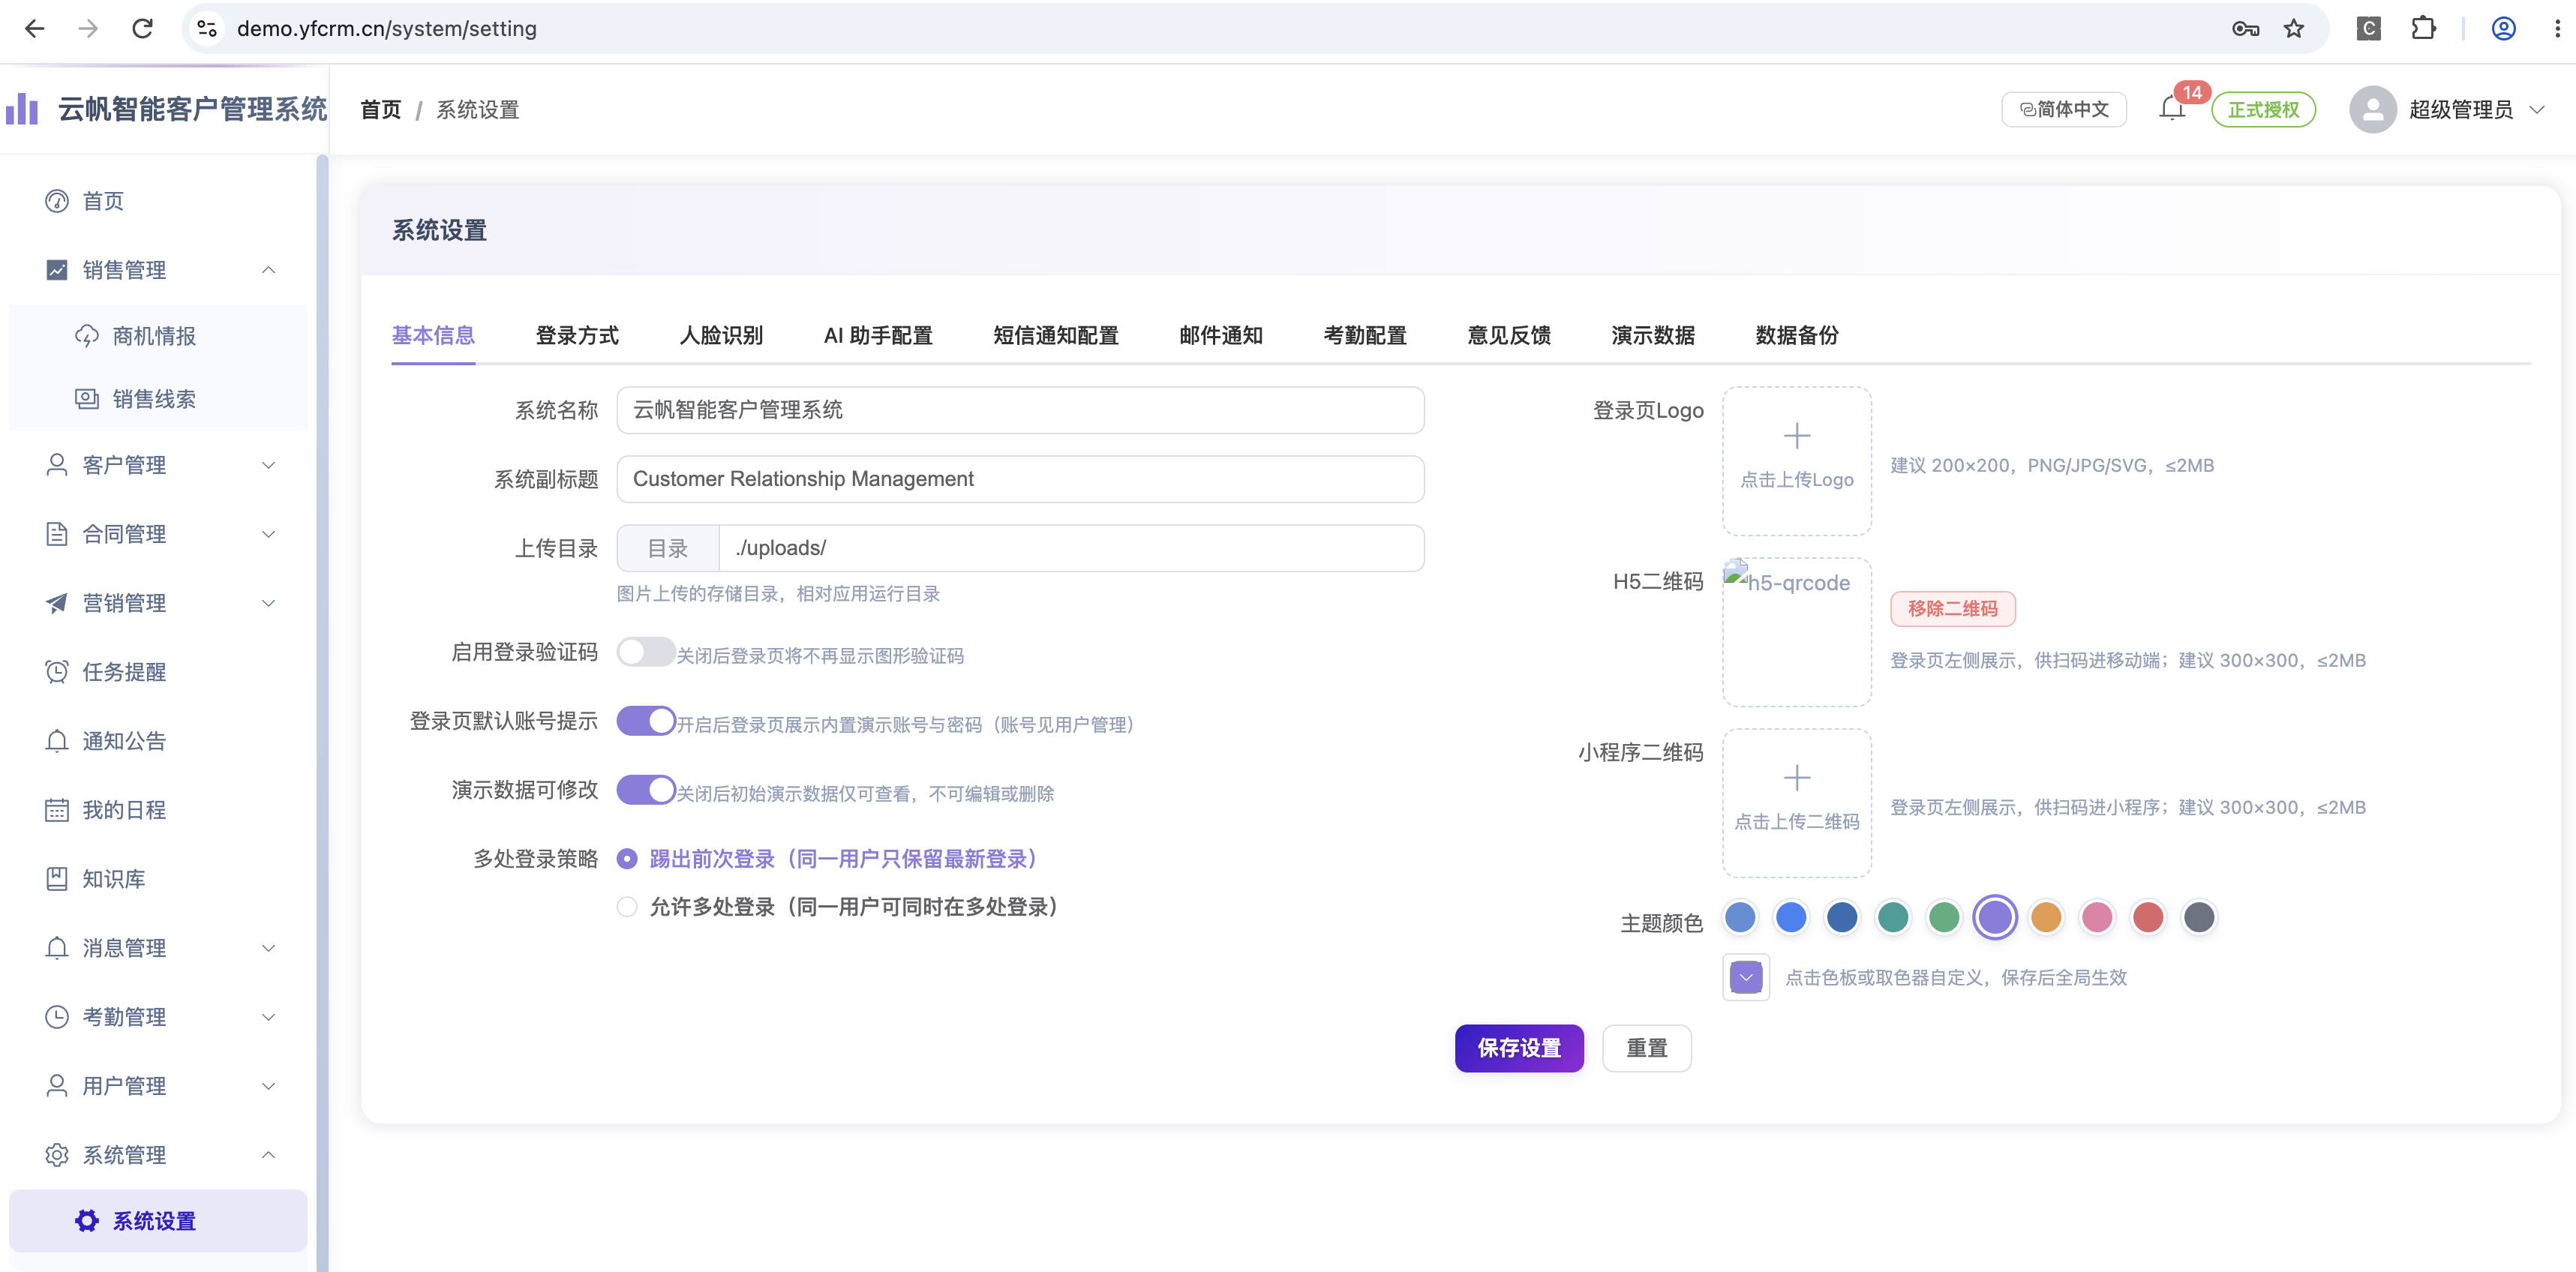The image size is (2576, 1272).
Task: Open the custom theme color picker dropdown
Action: (1746, 977)
